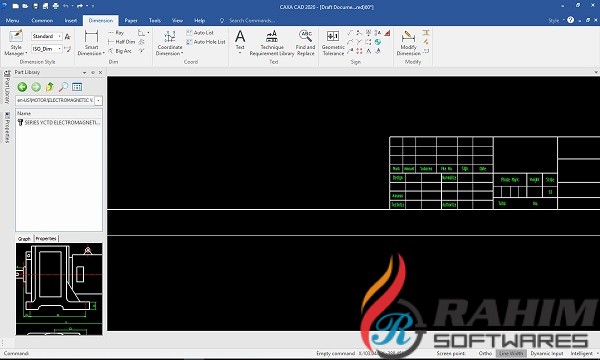Select the Geometric Tolerance tool

333,42
